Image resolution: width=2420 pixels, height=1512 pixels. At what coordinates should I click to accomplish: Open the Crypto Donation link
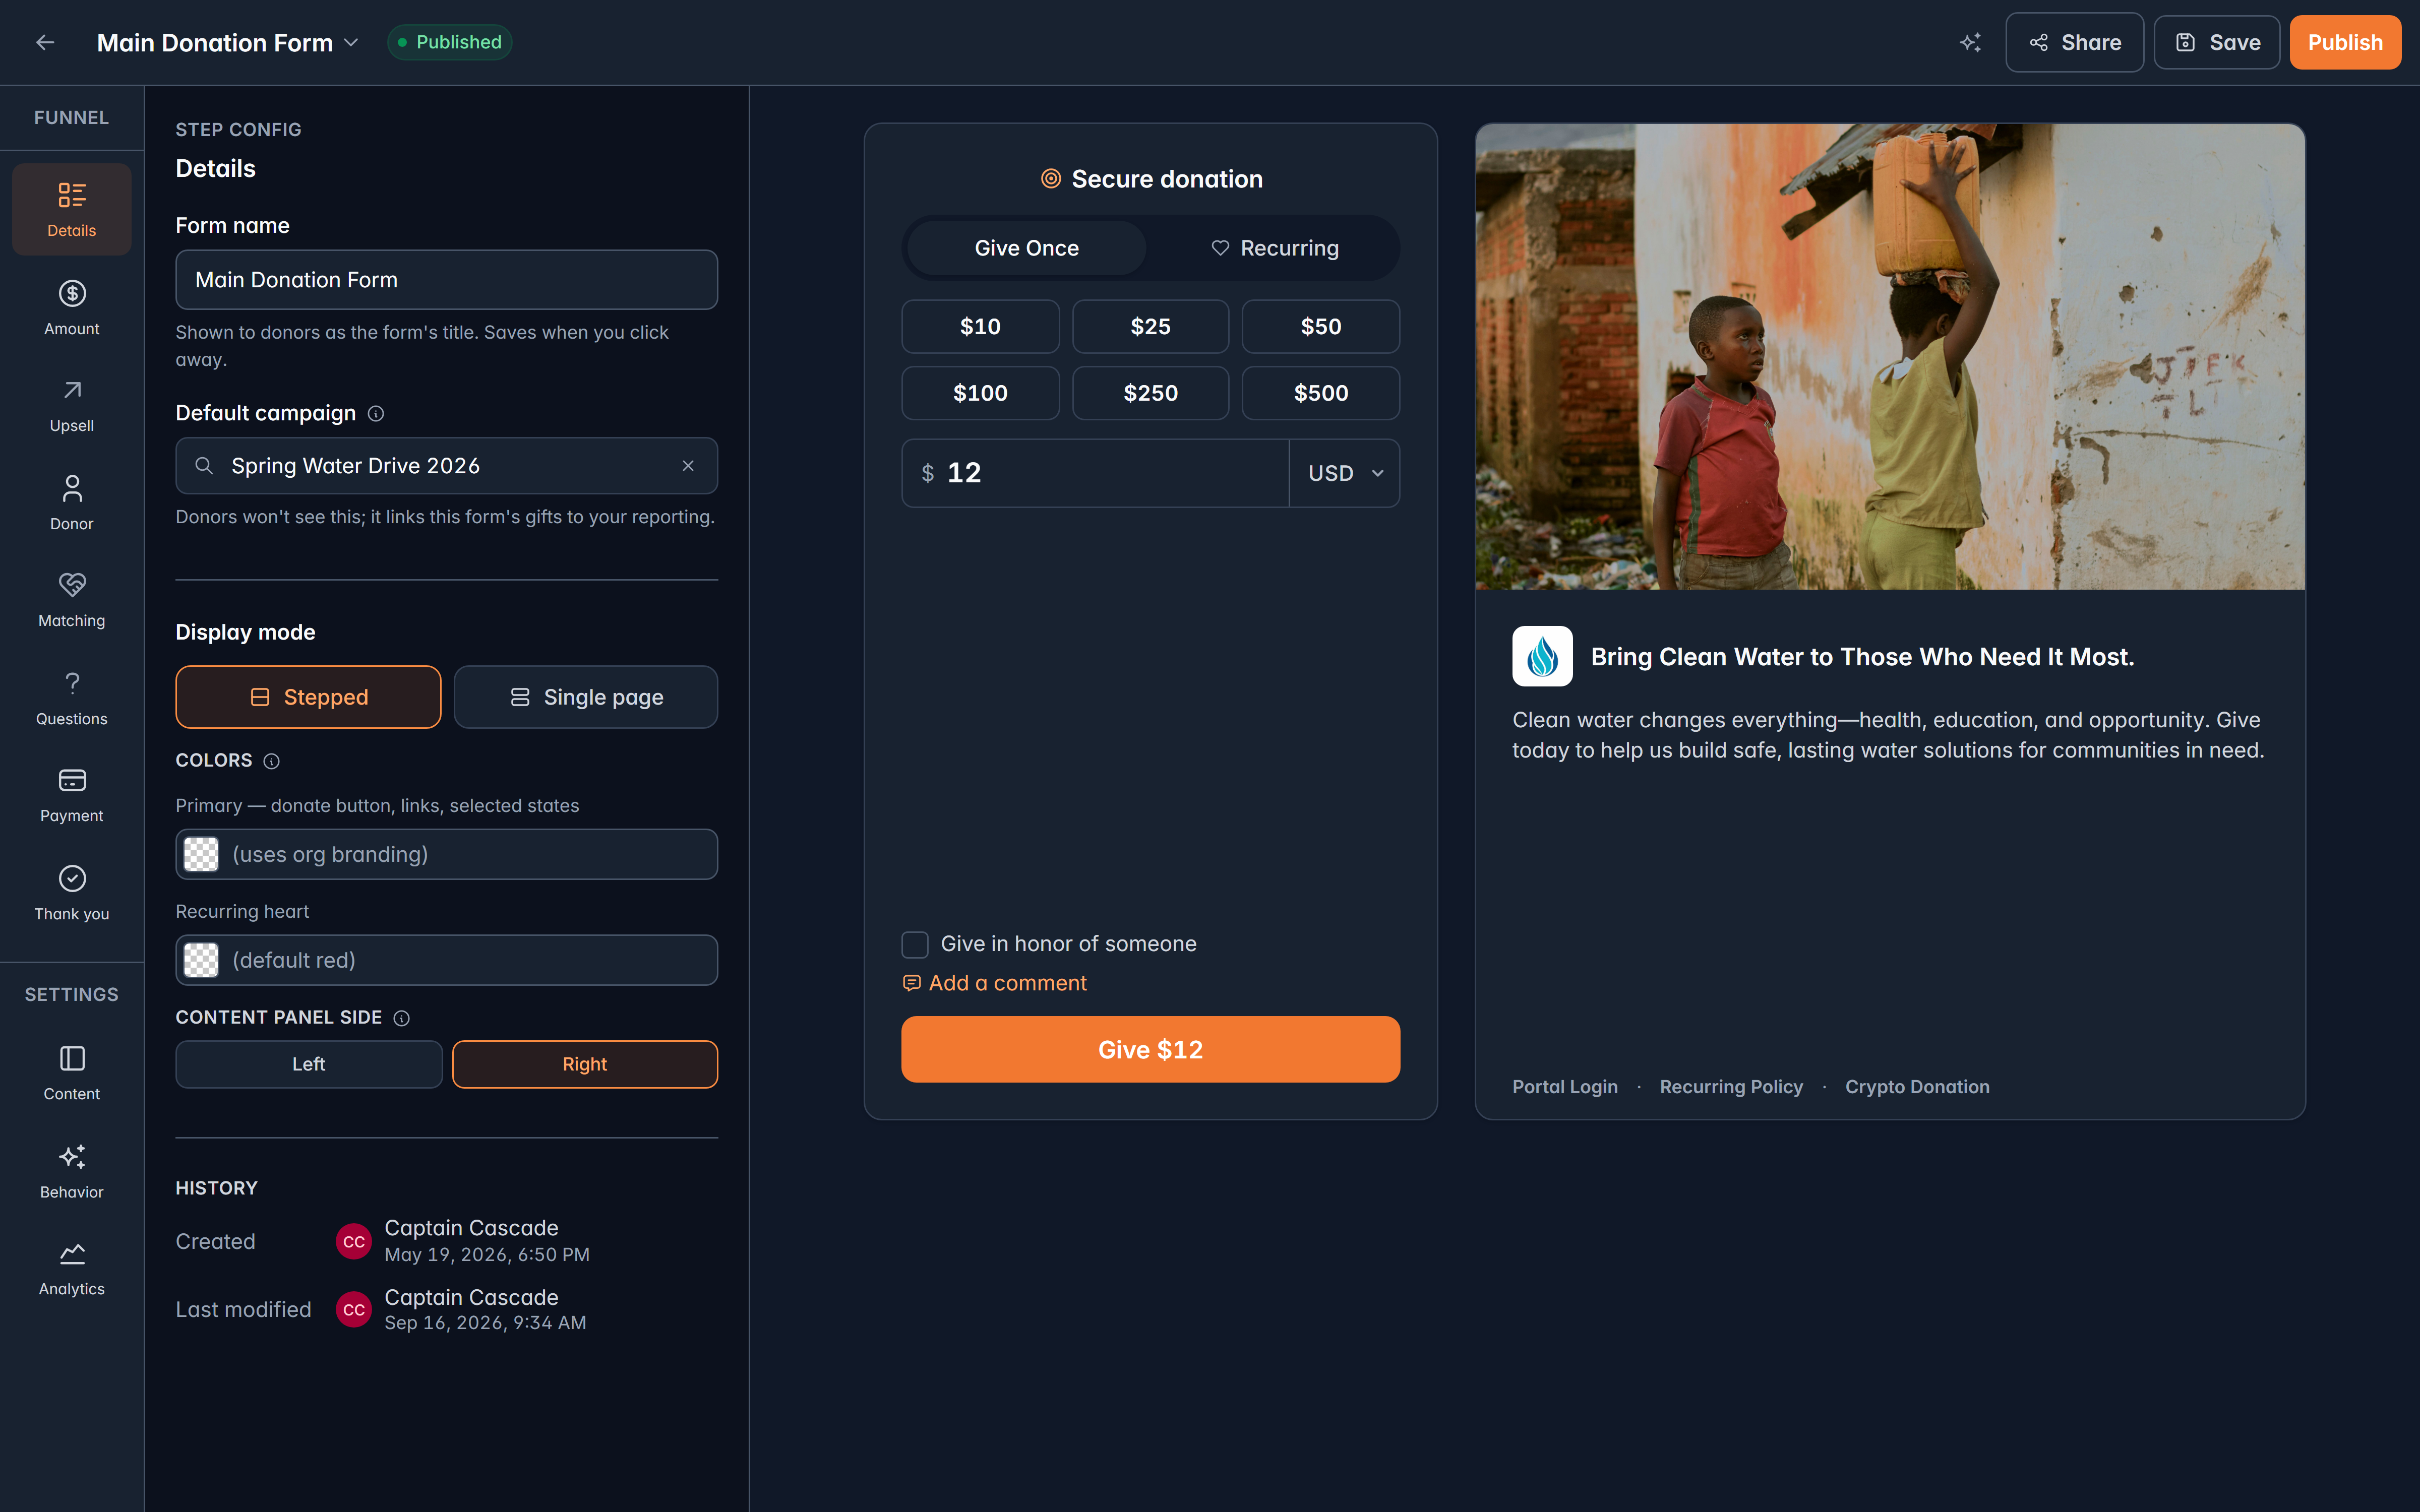pos(1917,1087)
